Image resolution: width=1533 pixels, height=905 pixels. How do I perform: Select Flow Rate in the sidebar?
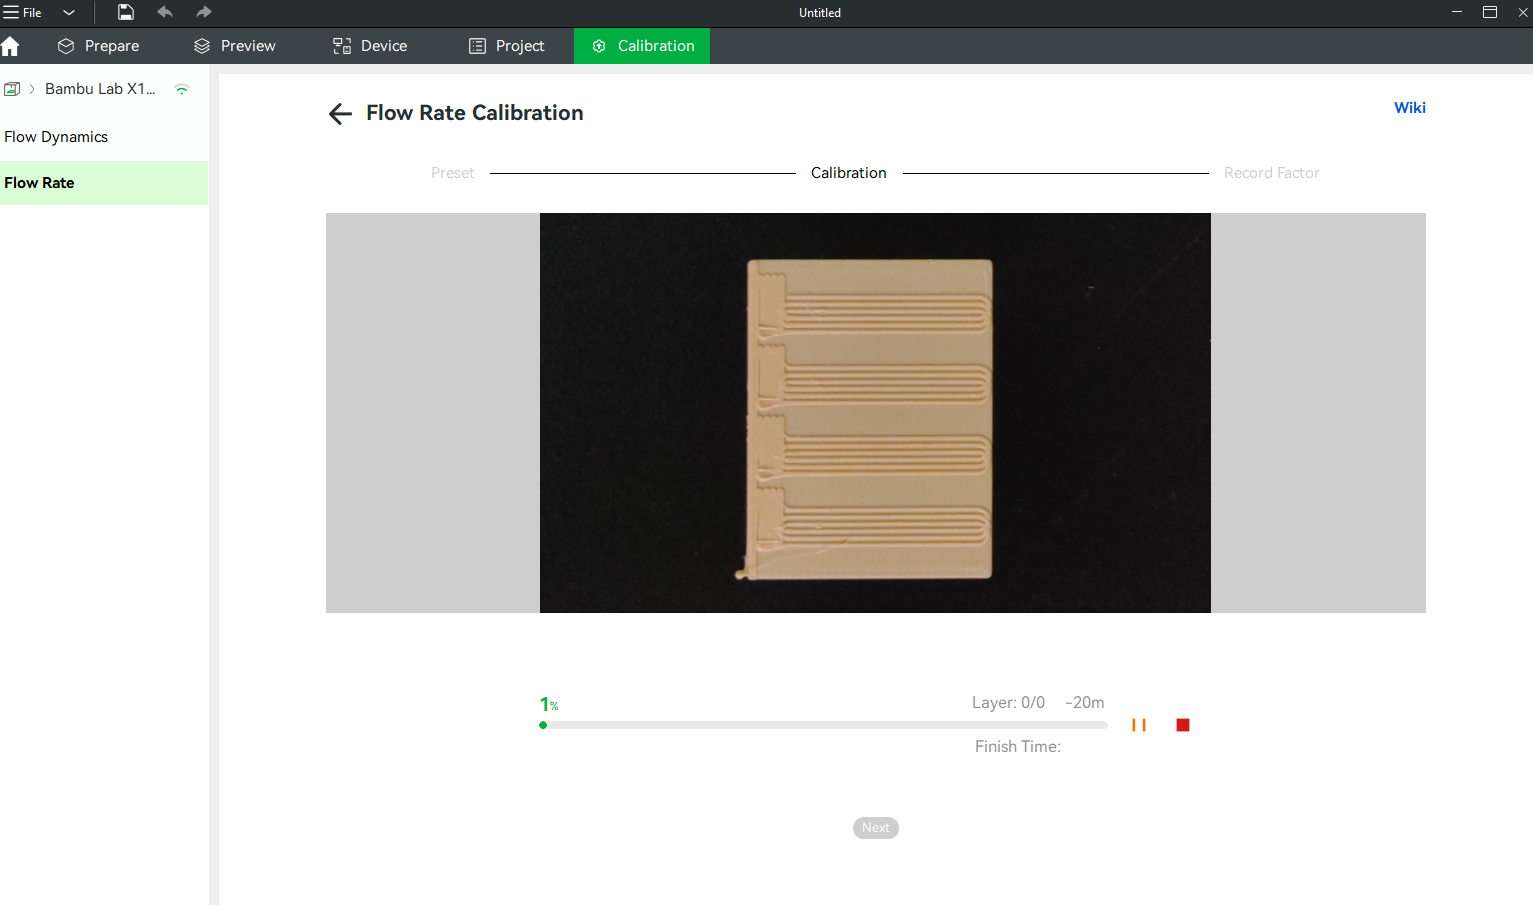[x=104, y=183]
